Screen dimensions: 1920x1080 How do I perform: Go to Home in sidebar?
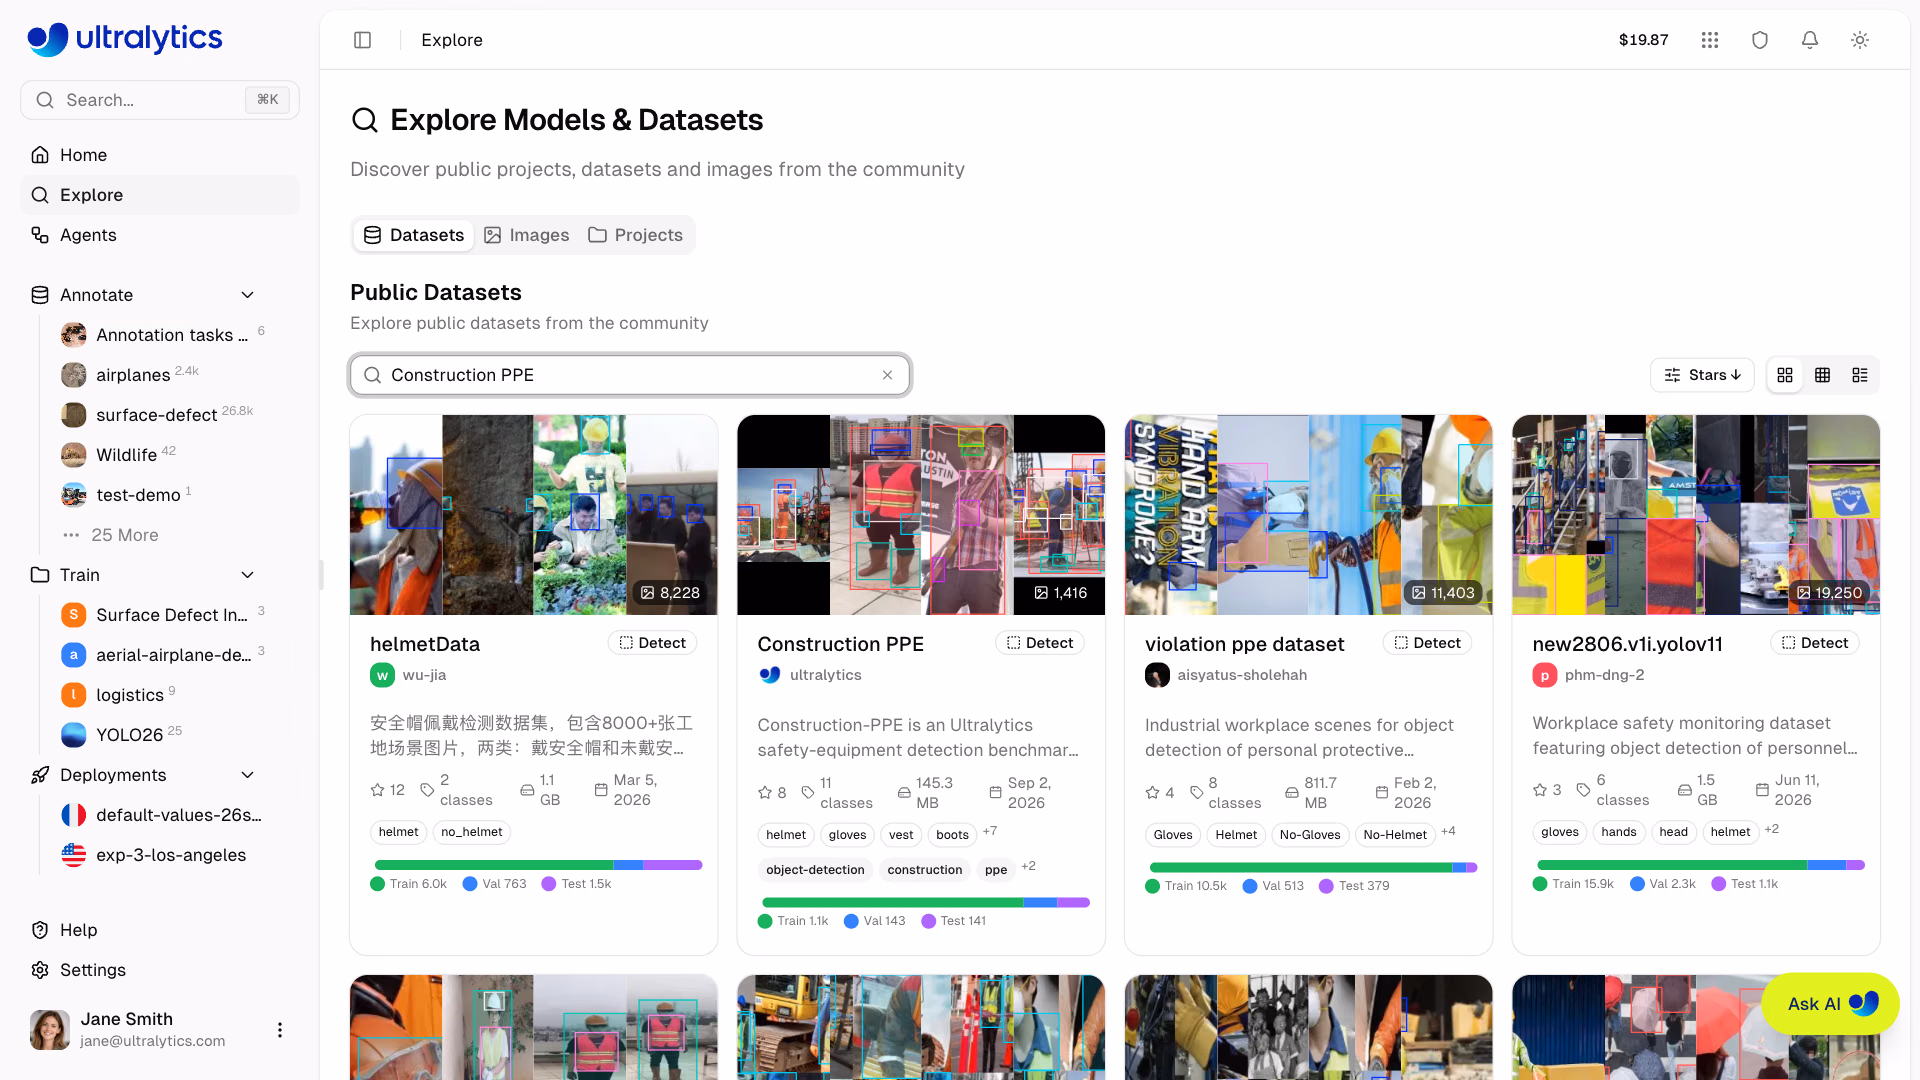160,155
